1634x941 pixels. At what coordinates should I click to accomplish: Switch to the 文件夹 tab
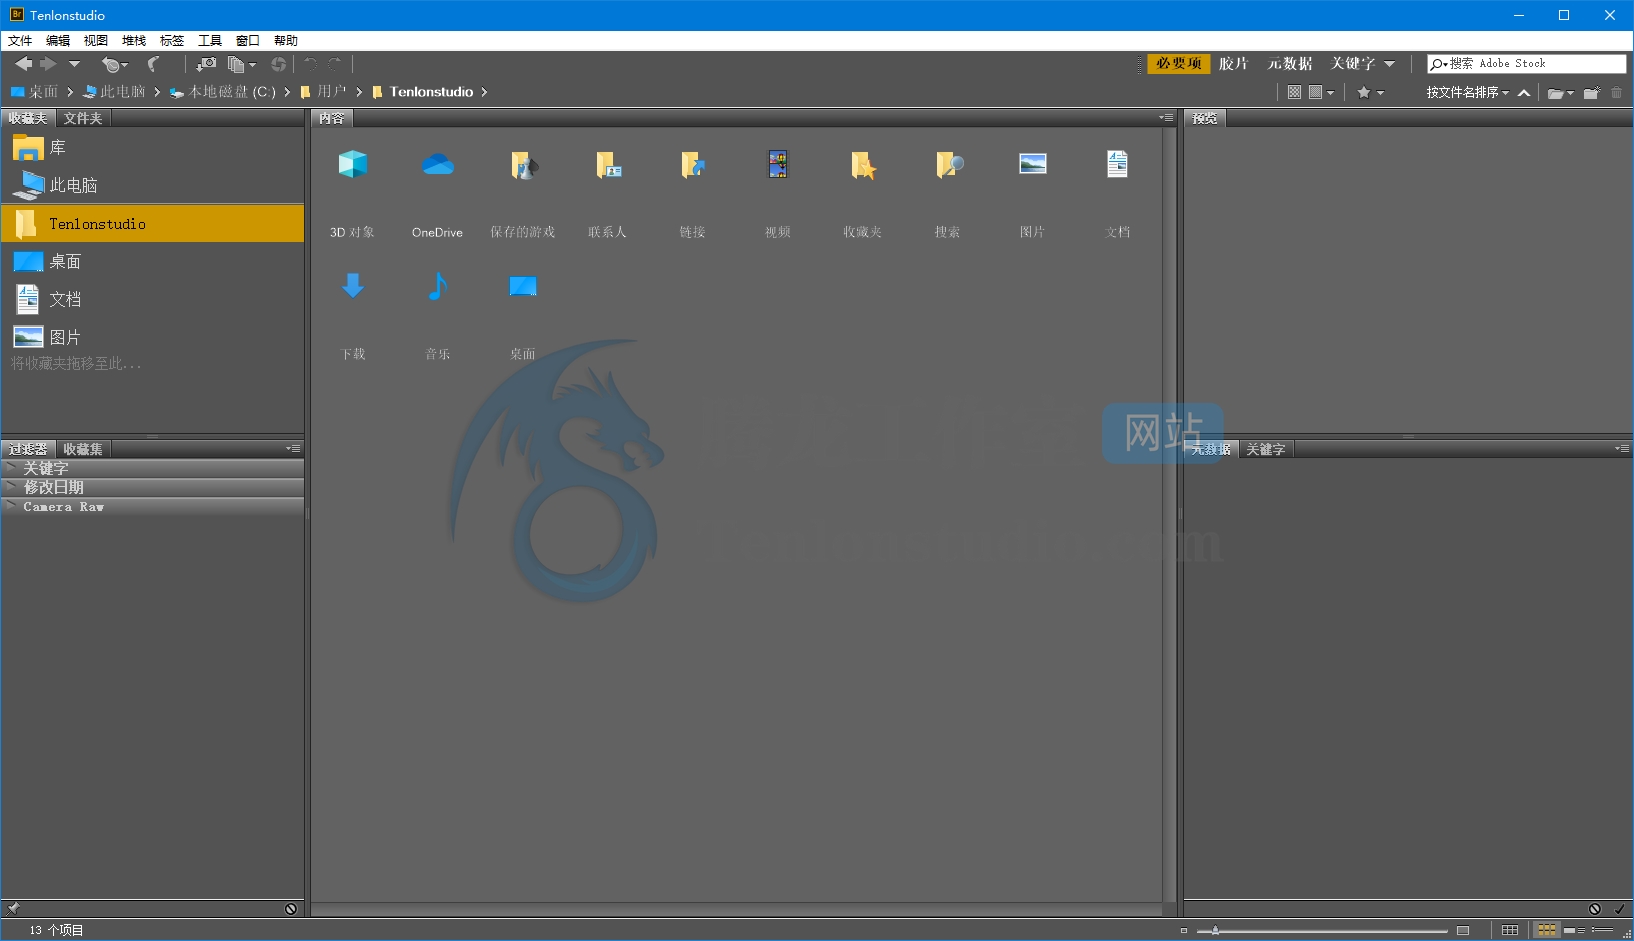point(83,118)
